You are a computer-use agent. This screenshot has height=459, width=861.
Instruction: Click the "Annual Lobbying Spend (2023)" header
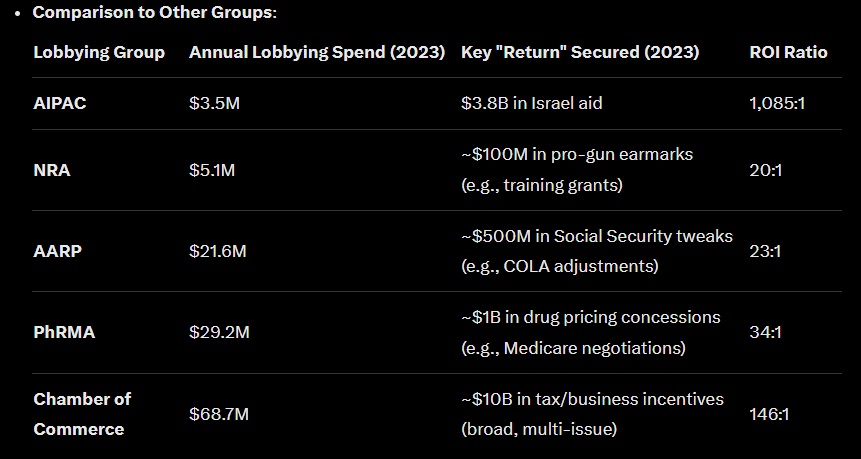coord(317,52)
